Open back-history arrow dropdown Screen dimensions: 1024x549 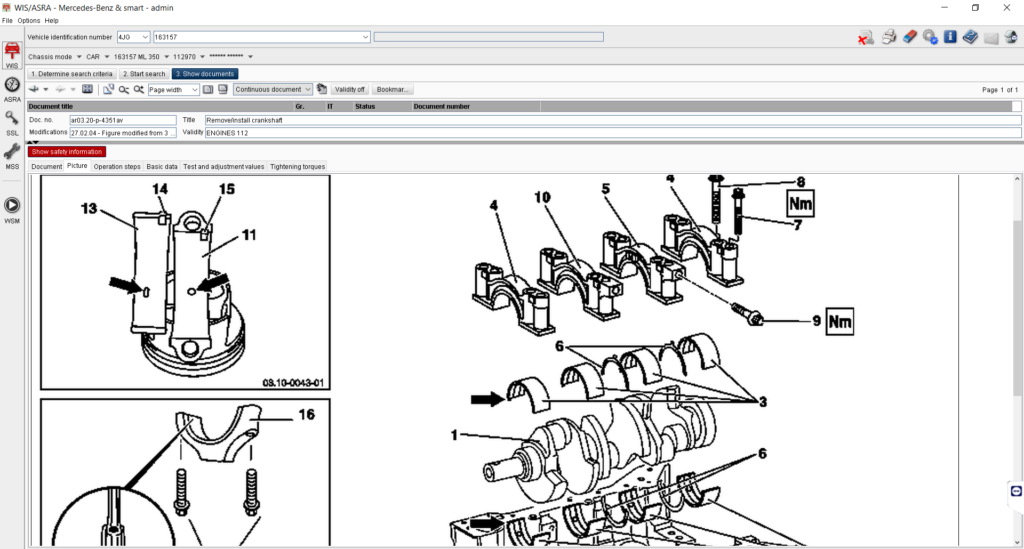(46, 89)
